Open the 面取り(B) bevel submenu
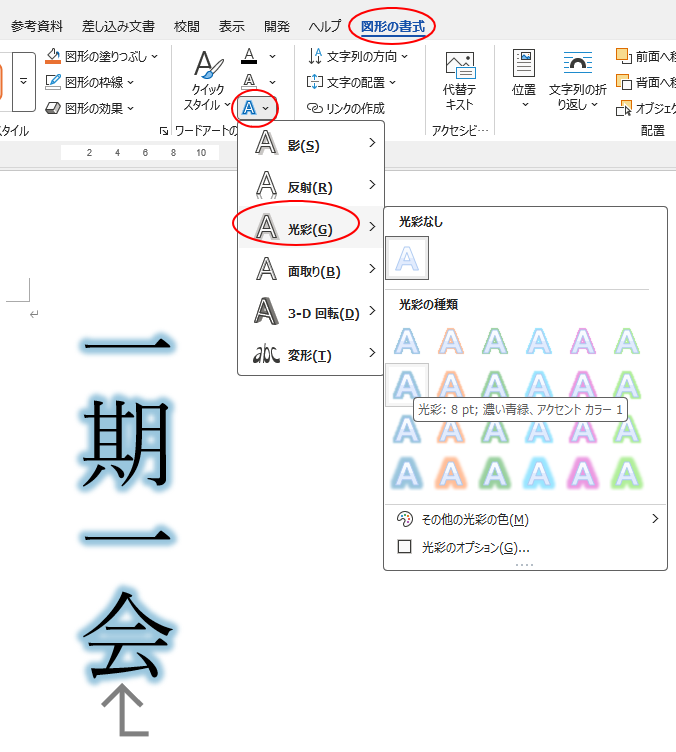 311,269
